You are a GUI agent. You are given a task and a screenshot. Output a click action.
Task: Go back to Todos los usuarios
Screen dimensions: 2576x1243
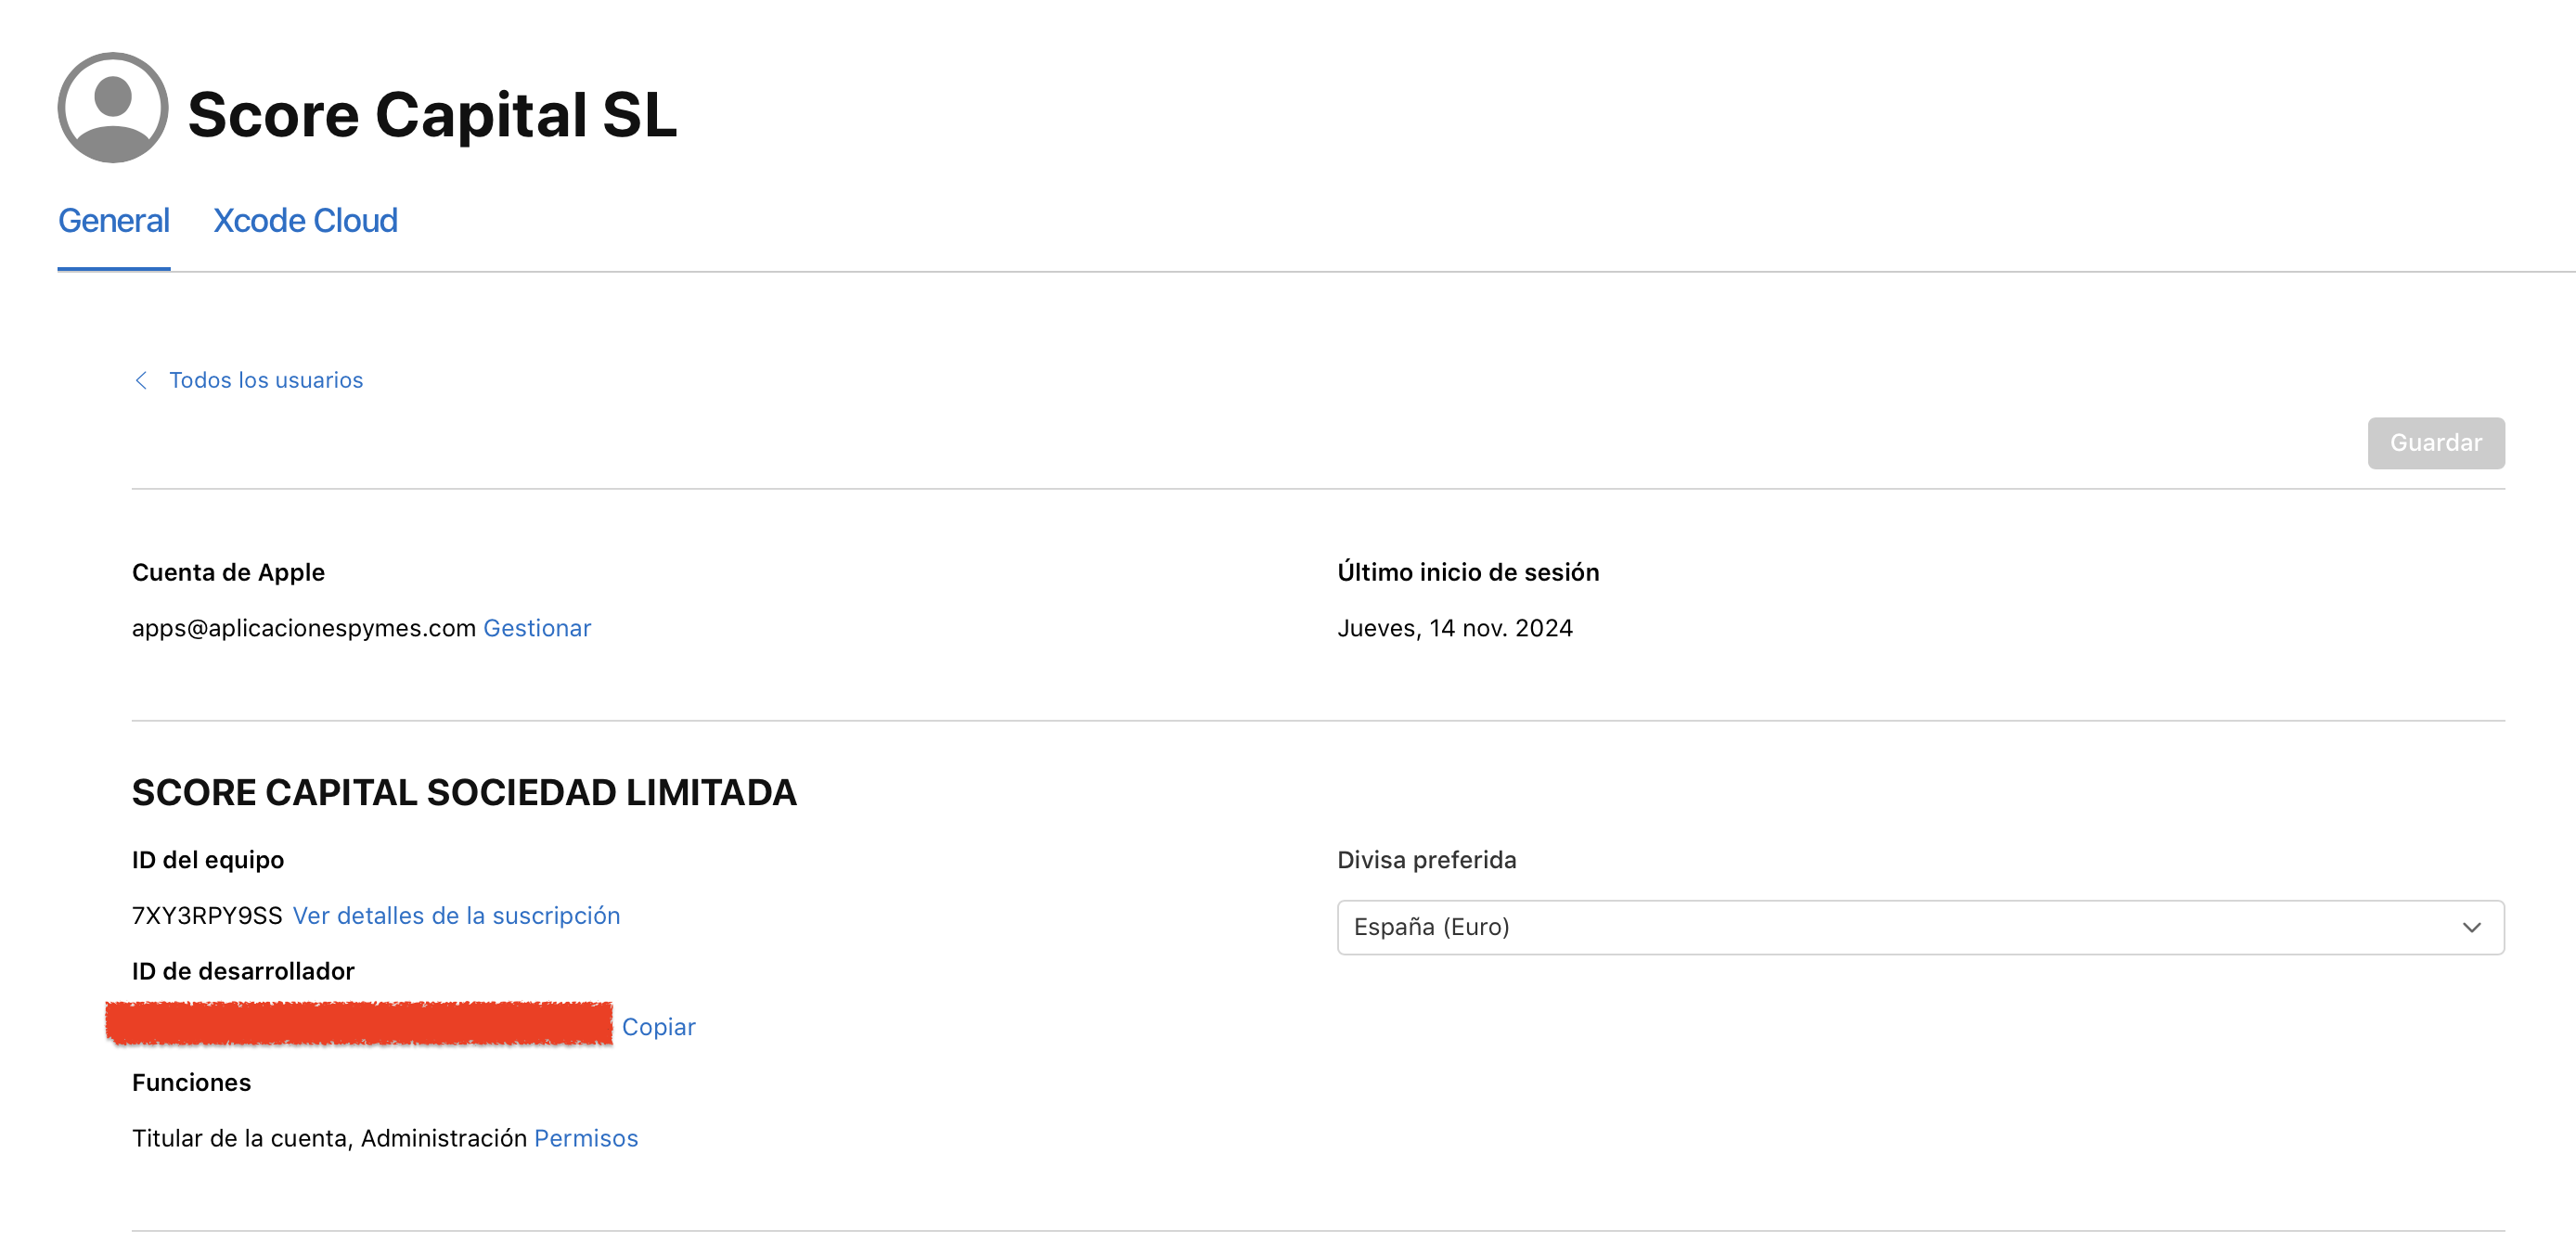click(x=265, y=380)
